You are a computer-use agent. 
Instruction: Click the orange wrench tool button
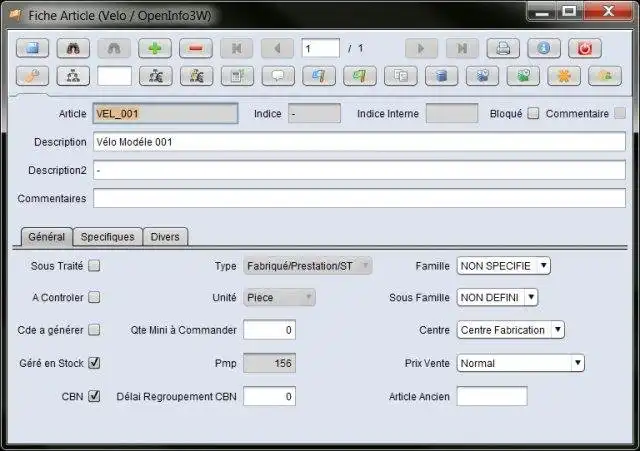32,76
